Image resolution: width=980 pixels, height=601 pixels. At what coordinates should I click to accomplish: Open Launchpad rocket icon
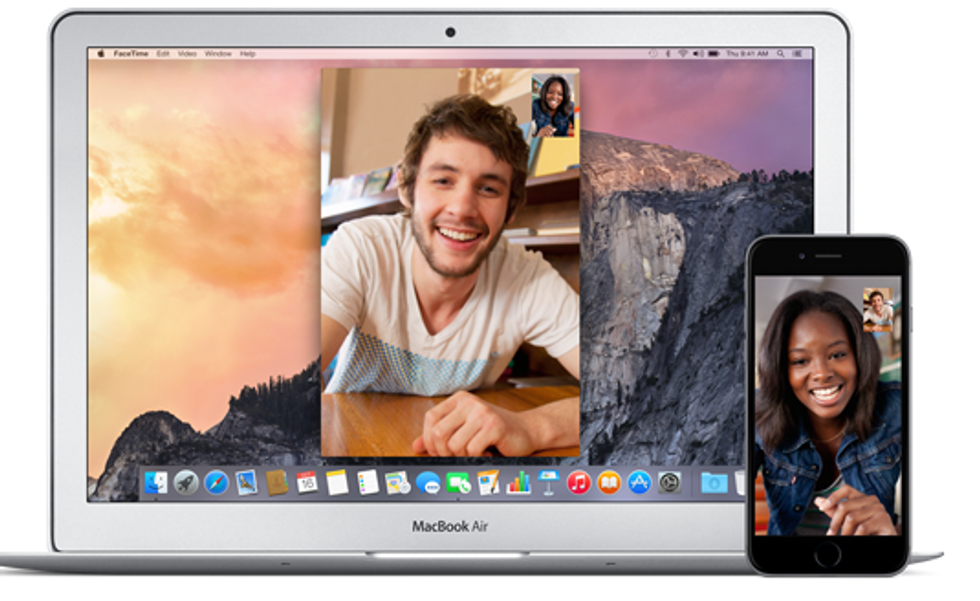186,483
